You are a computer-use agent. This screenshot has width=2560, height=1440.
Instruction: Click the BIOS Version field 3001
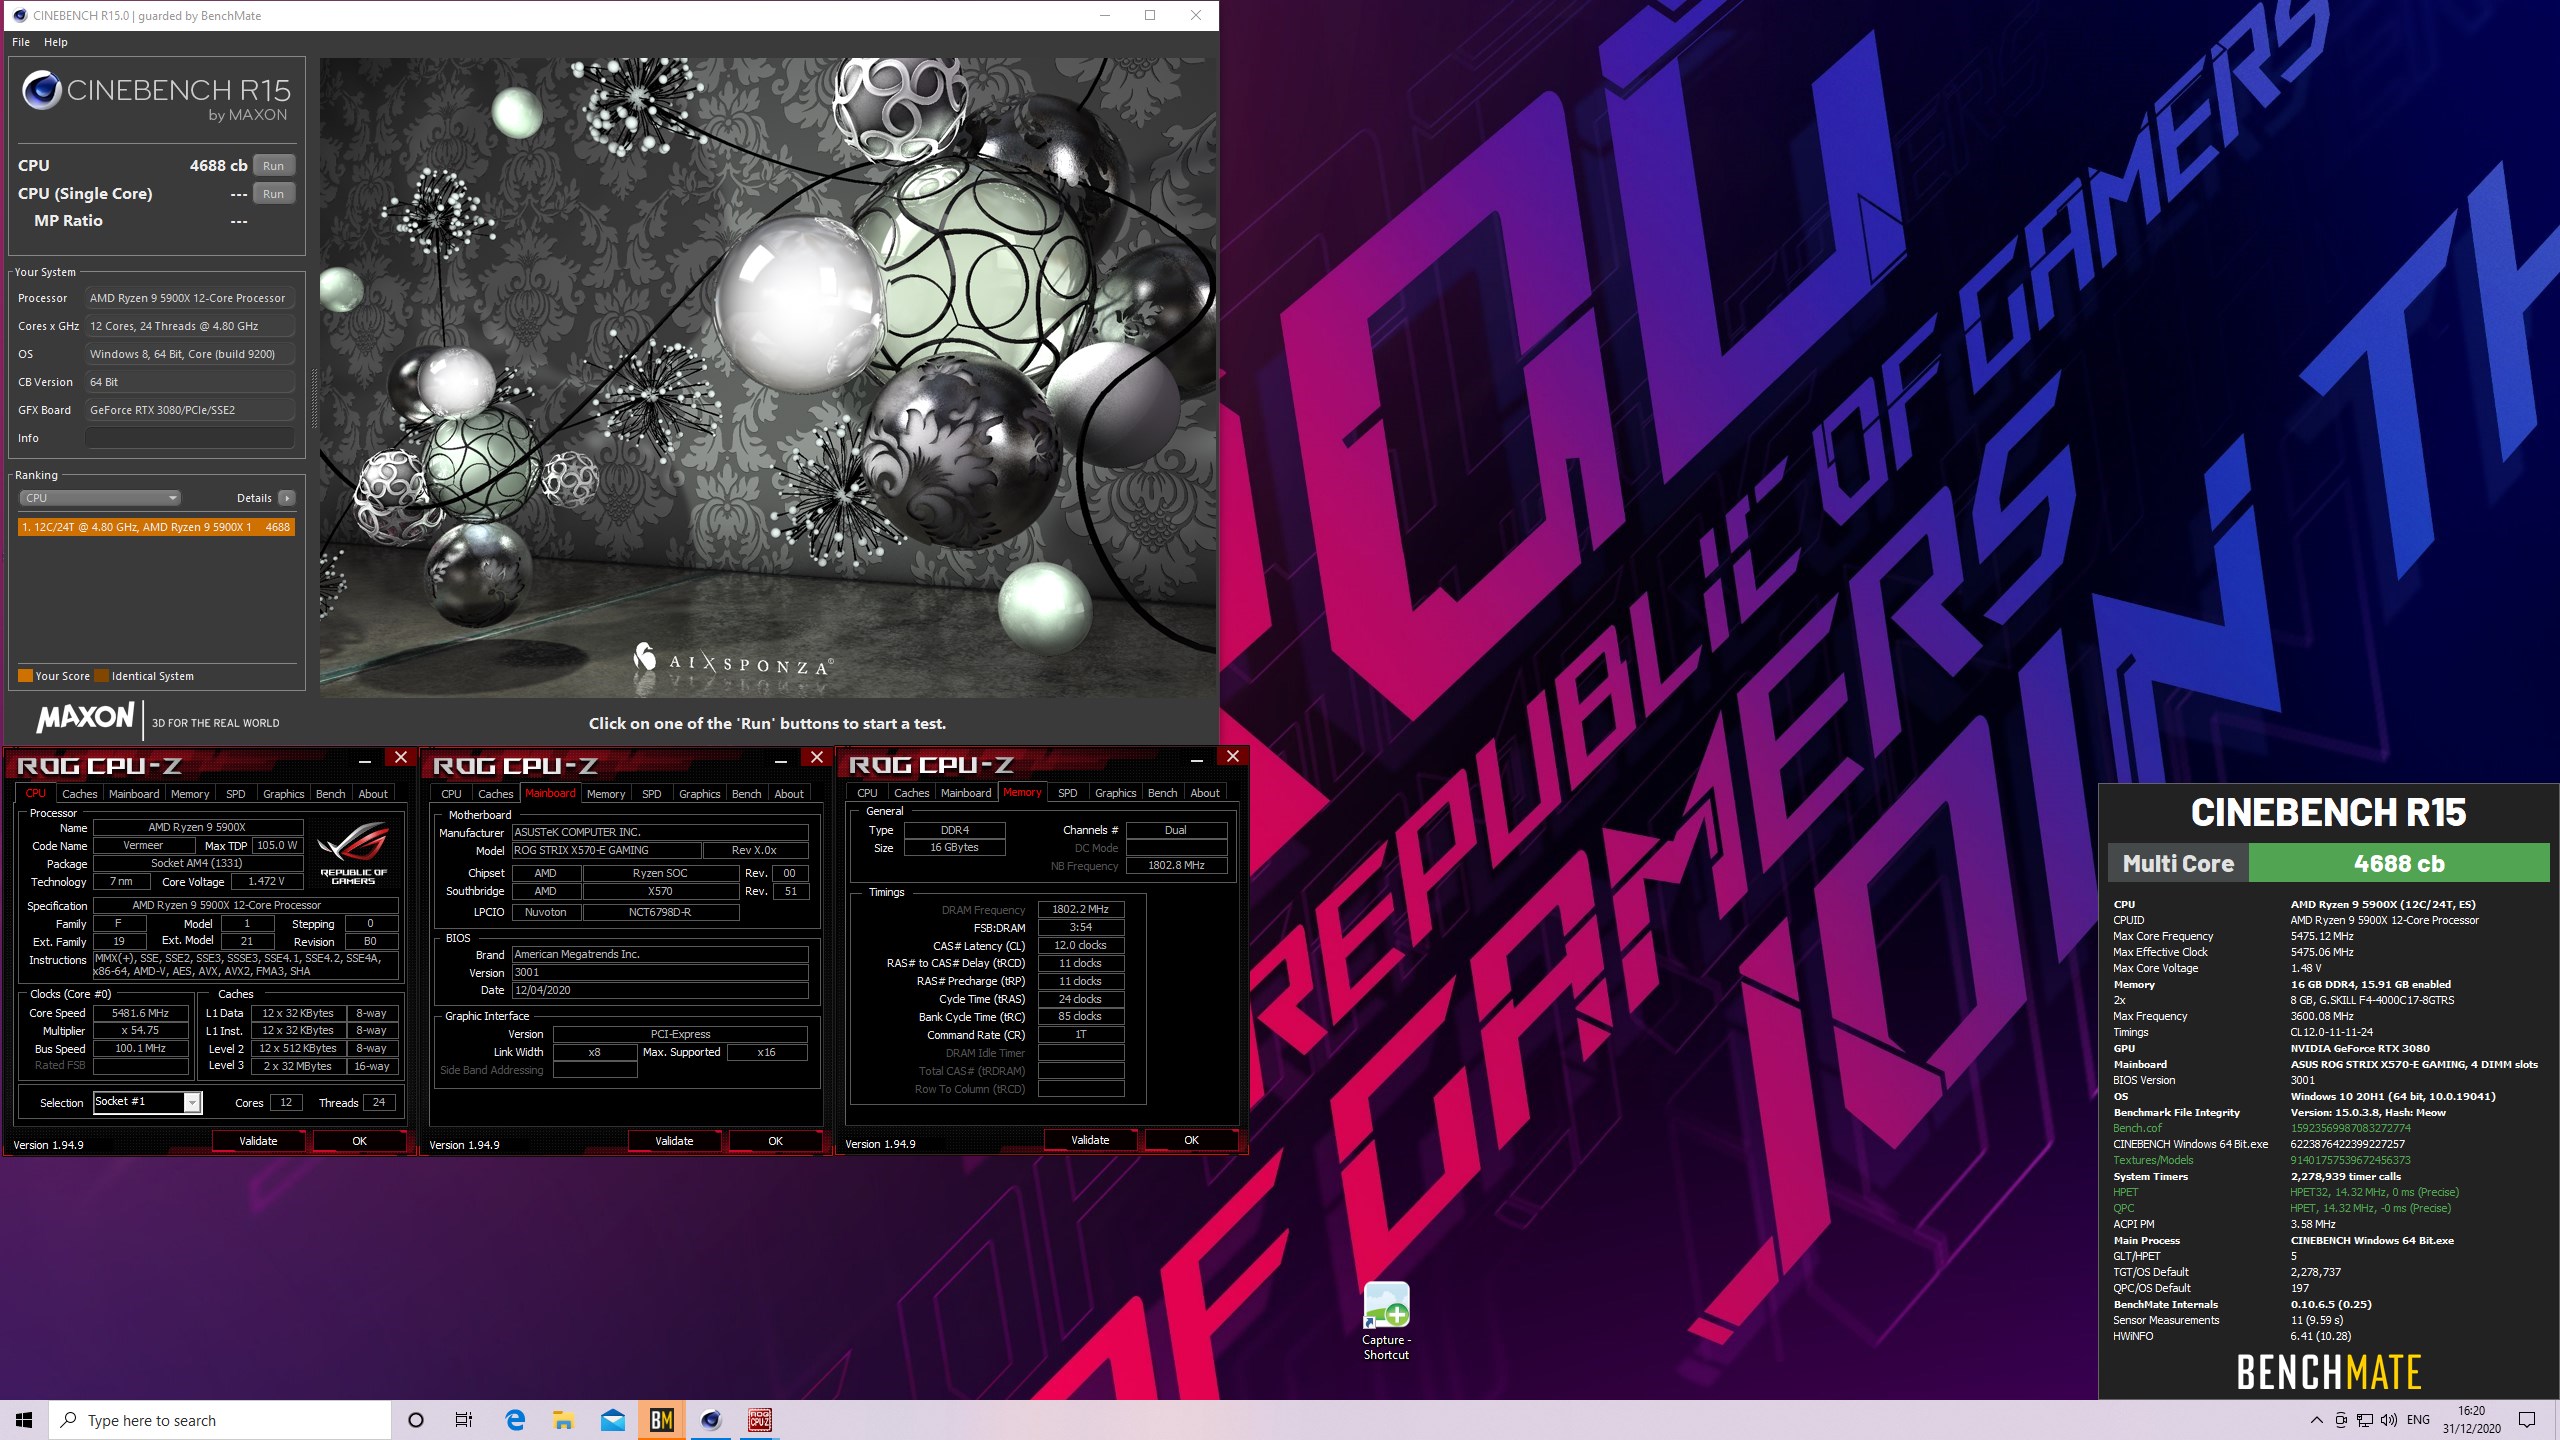659,972
